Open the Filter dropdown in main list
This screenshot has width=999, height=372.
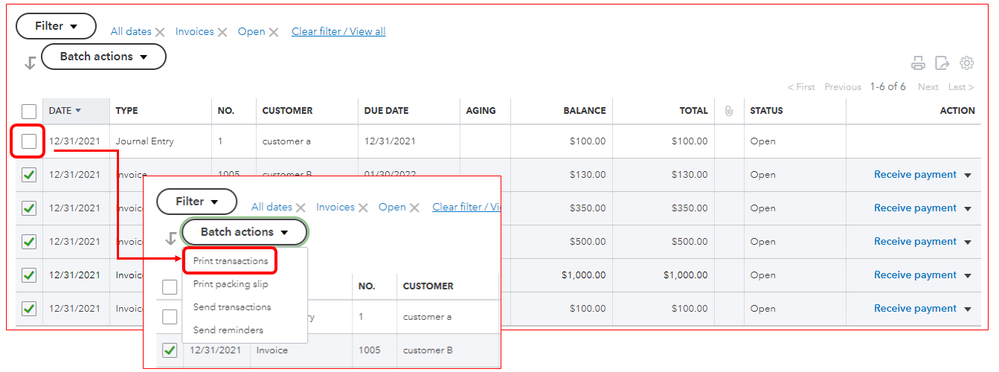(56, 27)
